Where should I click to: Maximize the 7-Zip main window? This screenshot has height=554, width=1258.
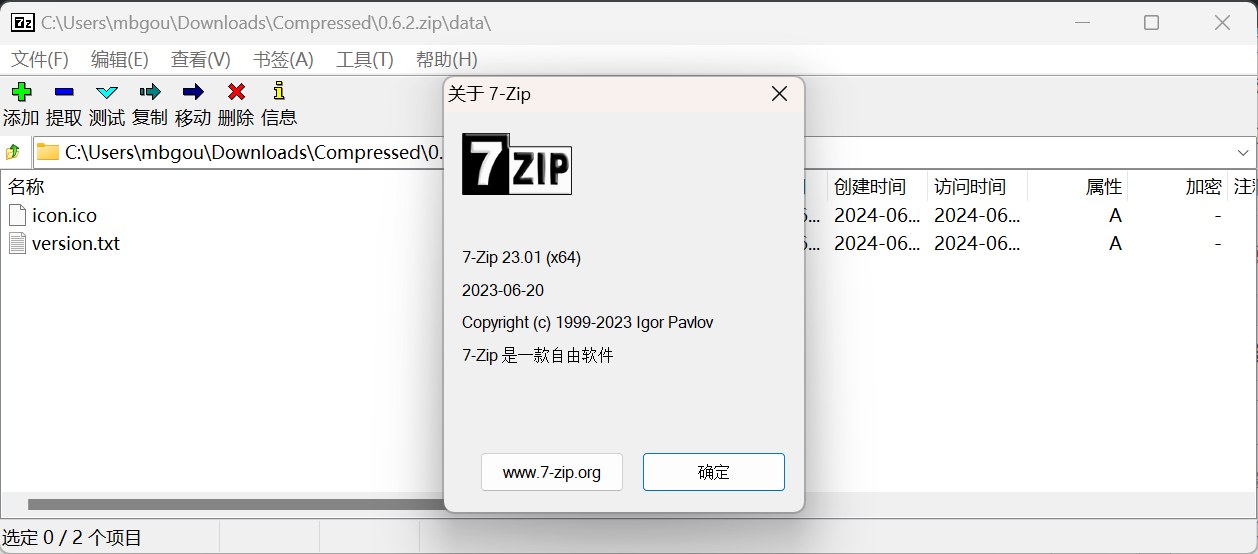coord(1151,22)
